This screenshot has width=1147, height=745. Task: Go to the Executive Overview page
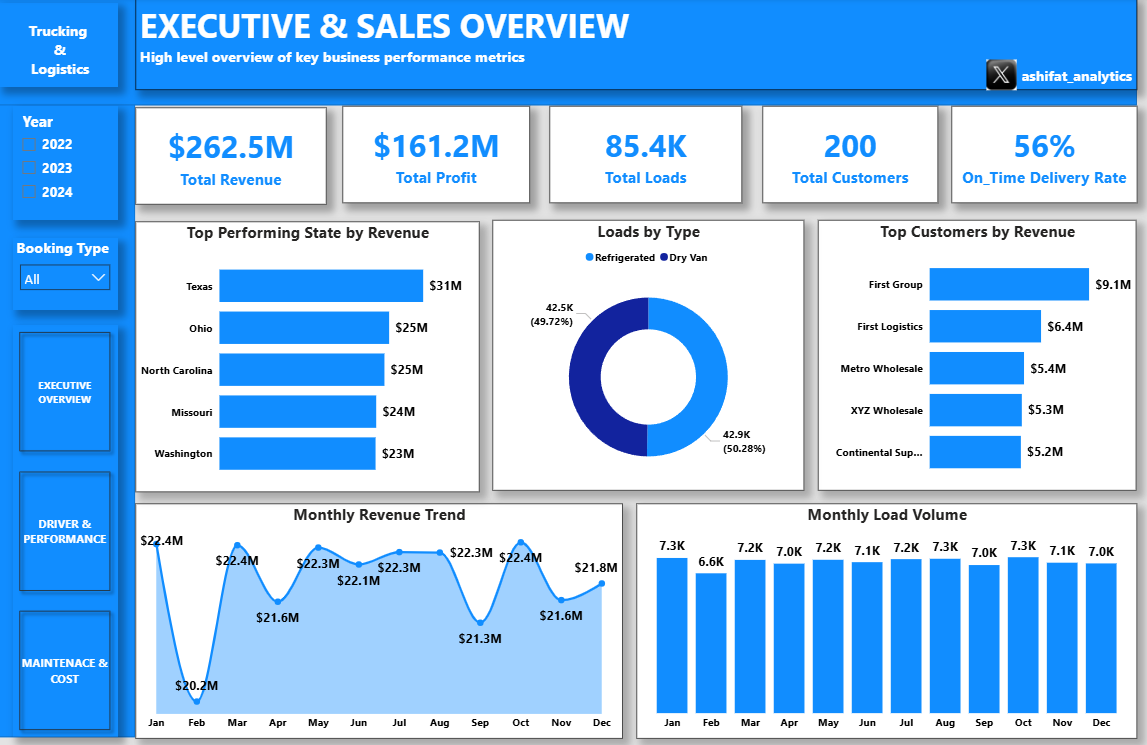(x=64, y=392)
